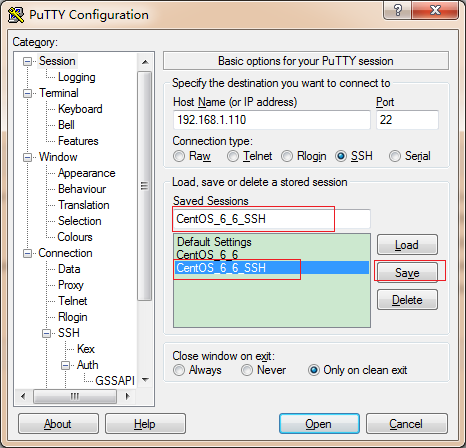The height and width of the screenshot is (448, 466).
Task: Click the Delete session button
Action: [407, 300]
